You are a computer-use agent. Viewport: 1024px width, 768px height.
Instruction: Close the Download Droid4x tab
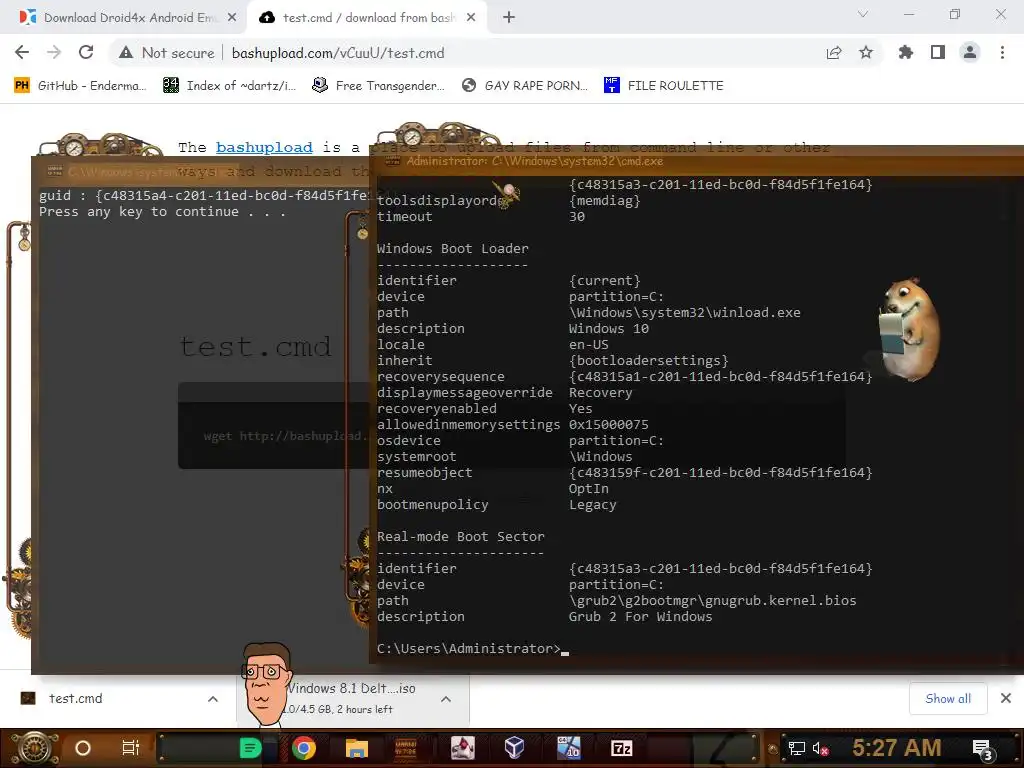[232, 18]
